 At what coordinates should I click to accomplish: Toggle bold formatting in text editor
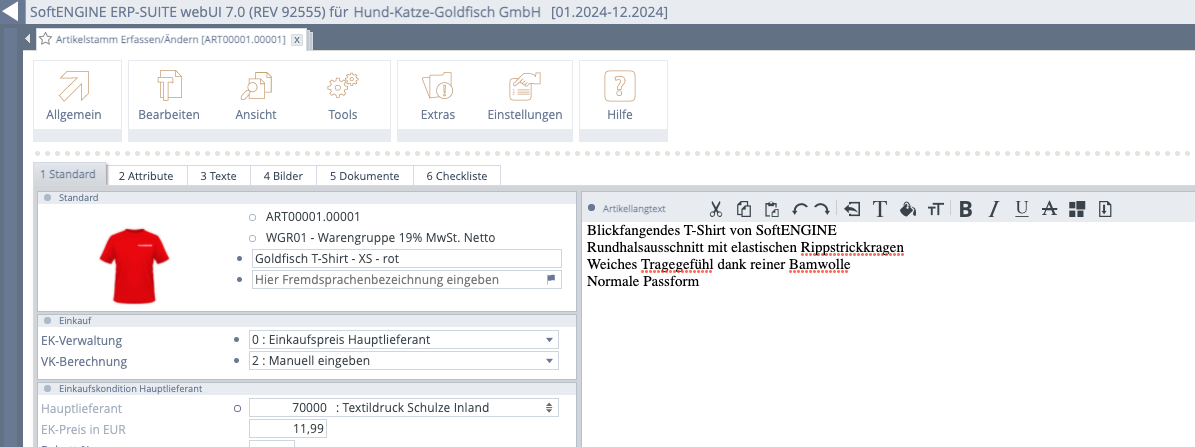(965, 209)
